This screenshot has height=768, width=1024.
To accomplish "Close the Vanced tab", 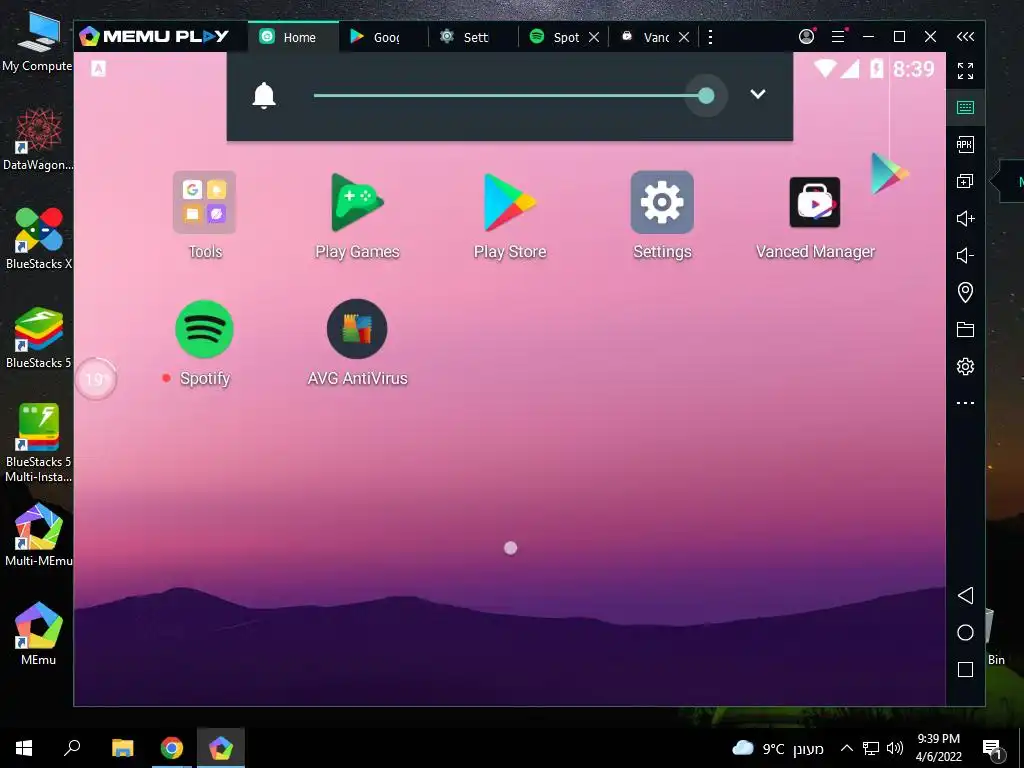I will click(684, 37).
